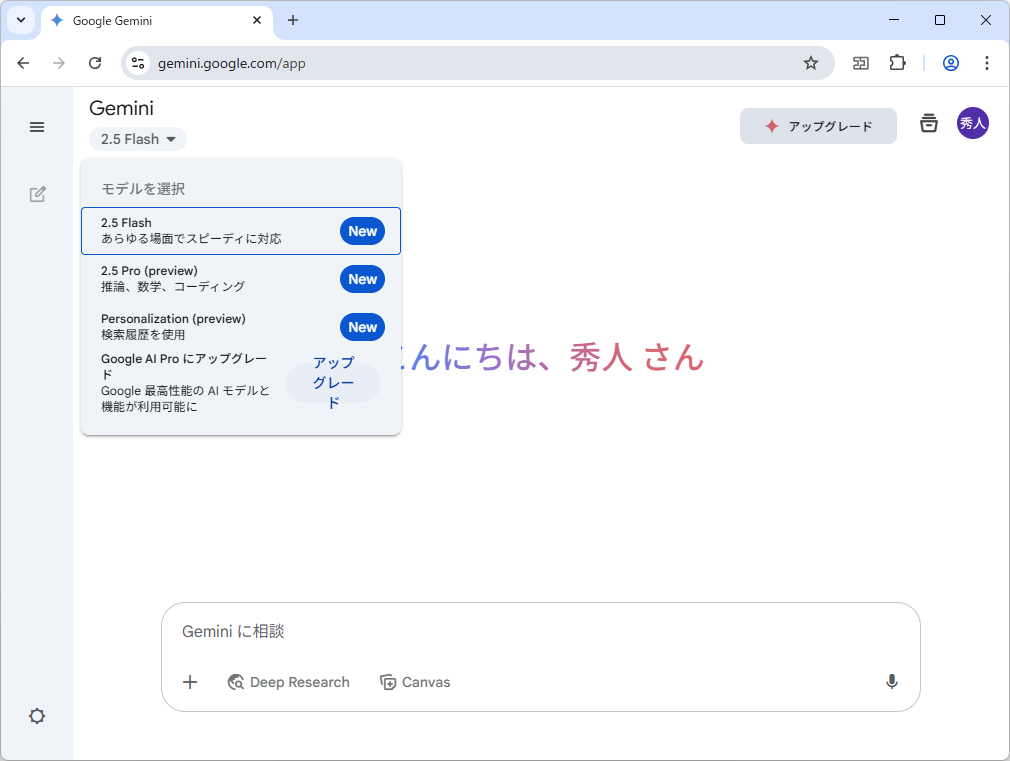1010x761 pixels.
Task: Attach content using the plus icon
Action: tap(190, 682)
